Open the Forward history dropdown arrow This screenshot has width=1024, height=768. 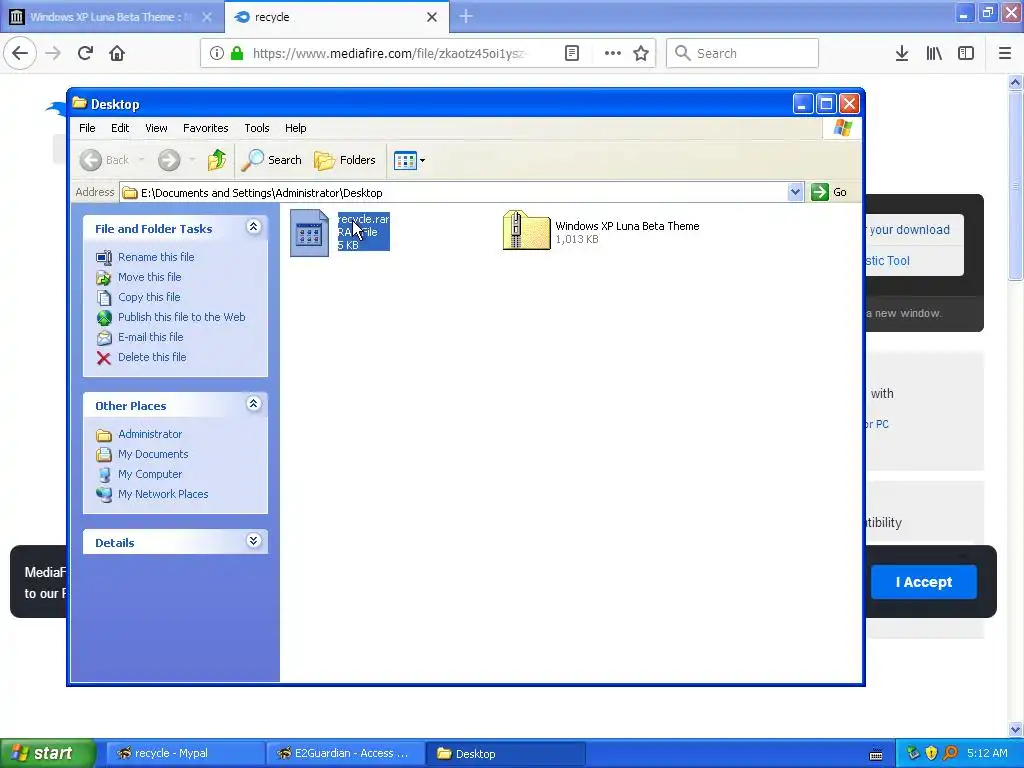click(x=192, y=160)
